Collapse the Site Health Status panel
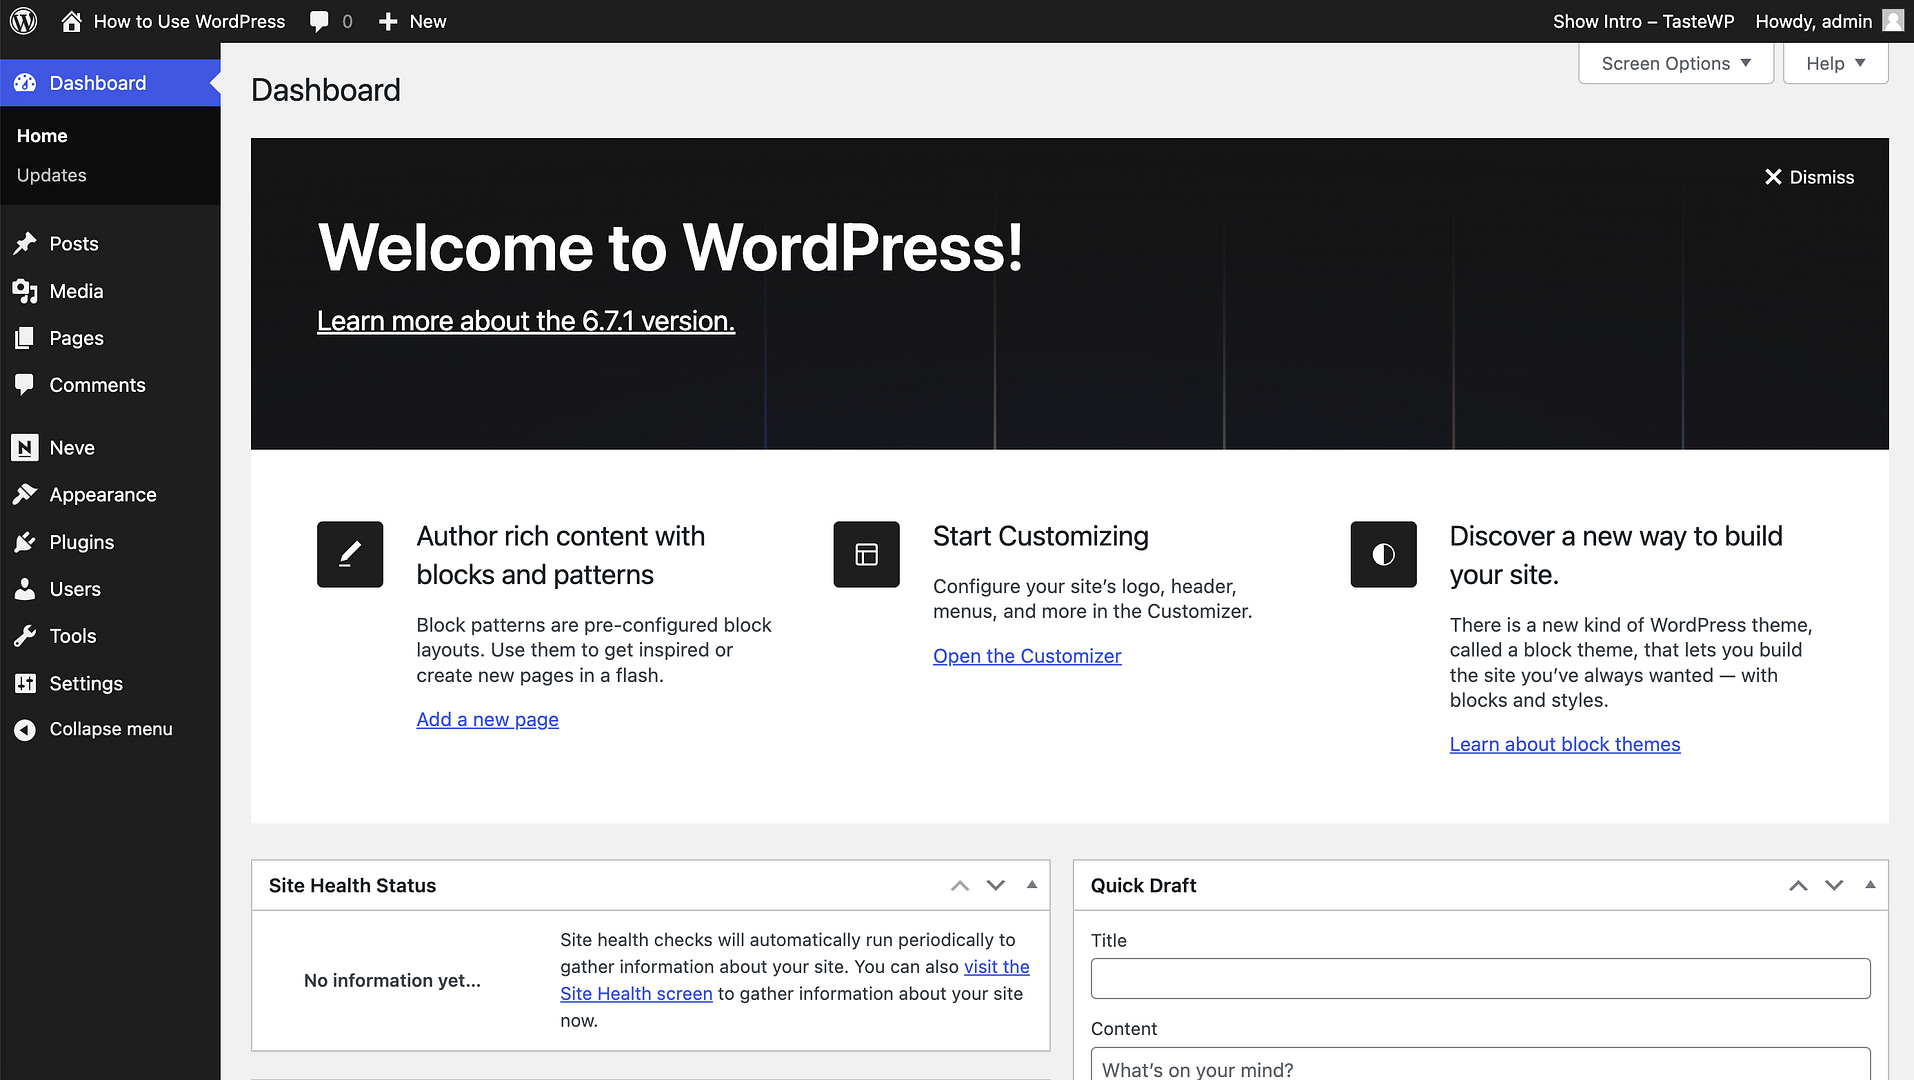Screen dimensions: 1914x1080 (x=1032, y=885)
